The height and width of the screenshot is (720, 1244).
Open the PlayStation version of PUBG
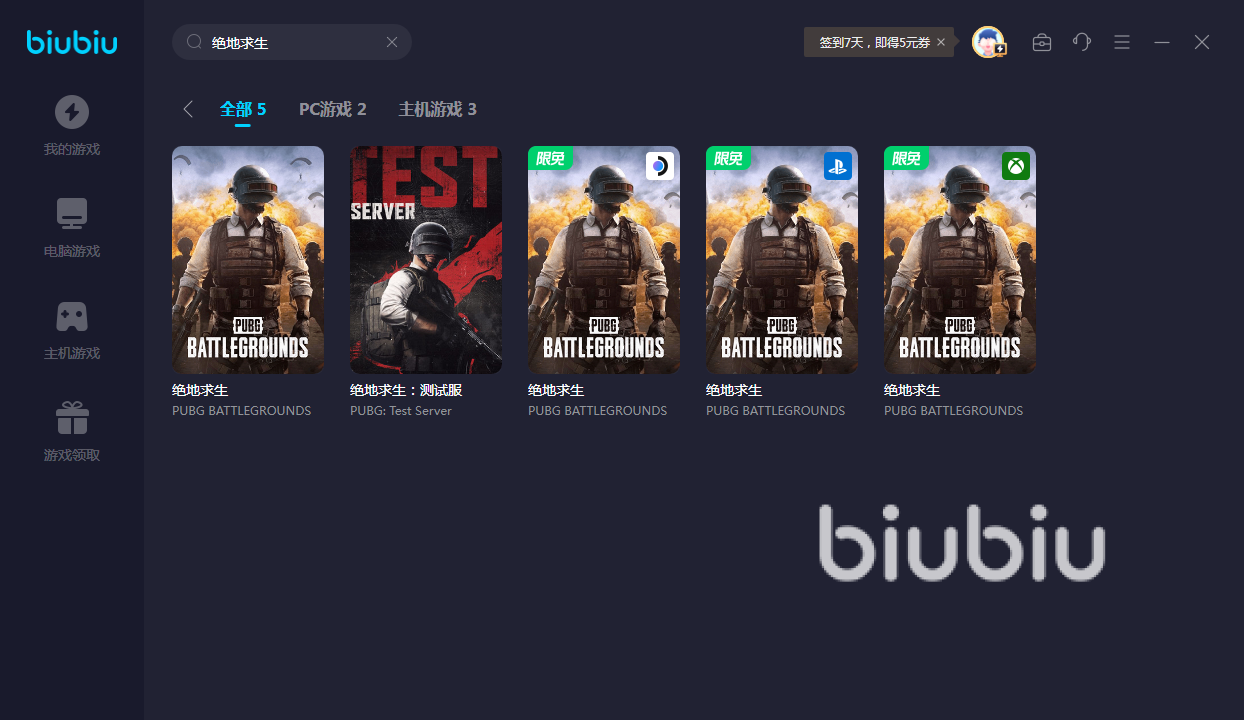pyautogui.click(x=782, y=260)
